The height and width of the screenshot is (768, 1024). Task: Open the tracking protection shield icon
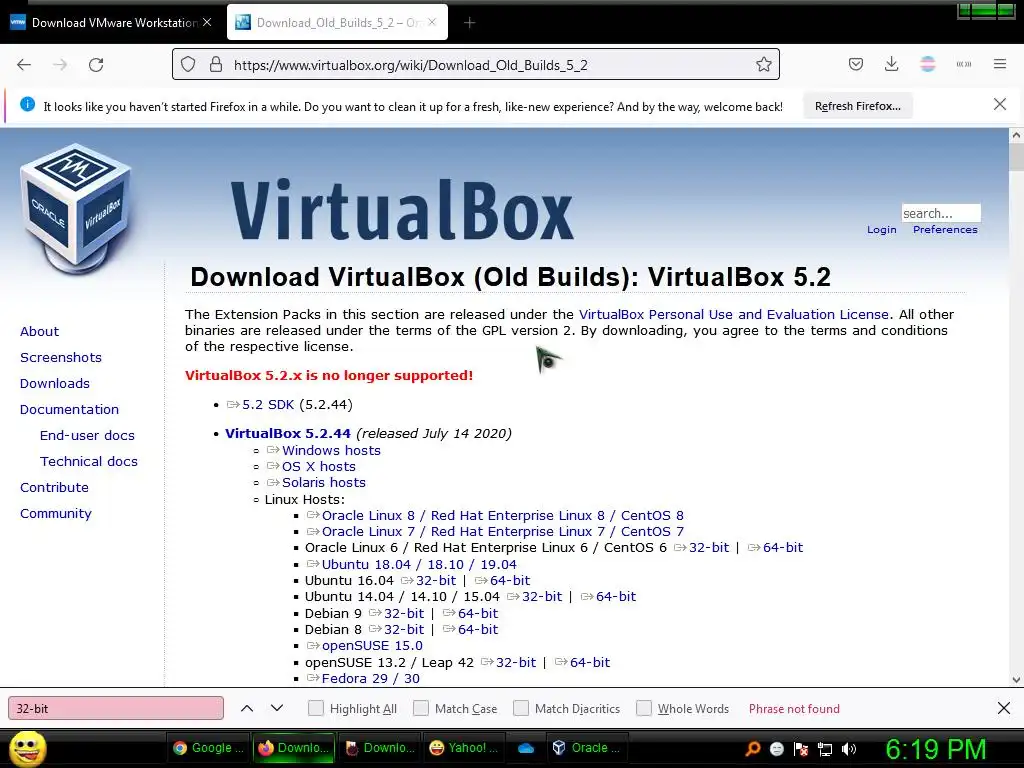(x=188, y=65)
